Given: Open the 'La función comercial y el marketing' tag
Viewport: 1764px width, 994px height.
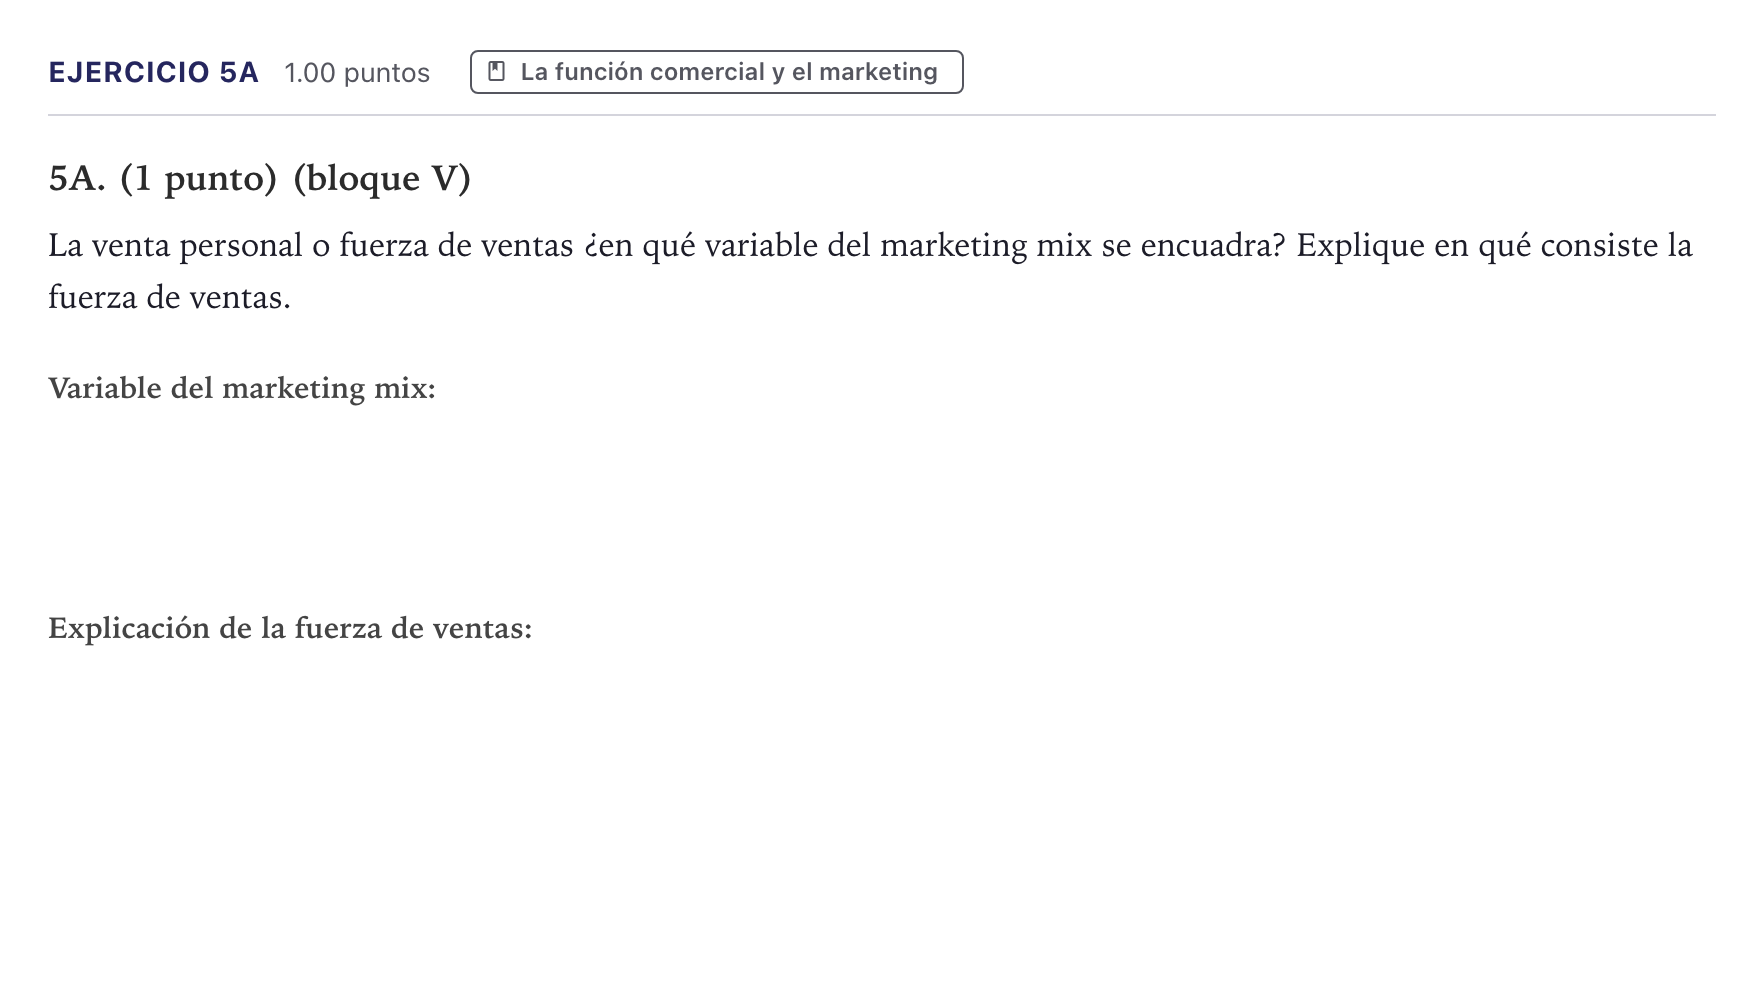Looking at the screenshot, I should click(716, 72).
